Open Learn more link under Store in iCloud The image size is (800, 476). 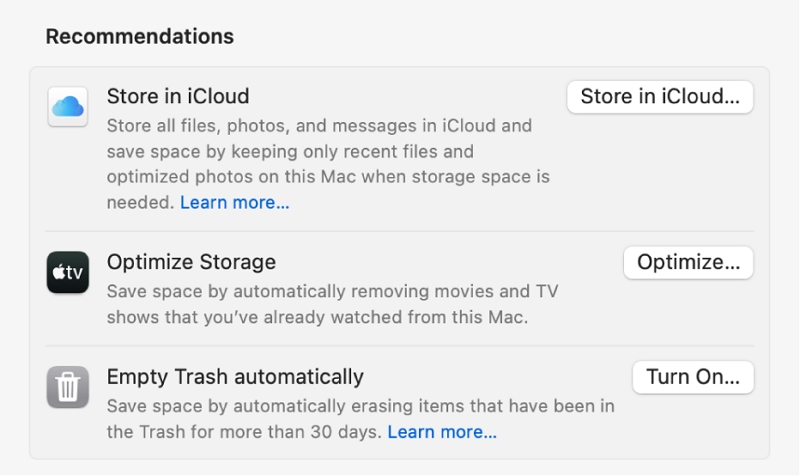click(235, 203)
